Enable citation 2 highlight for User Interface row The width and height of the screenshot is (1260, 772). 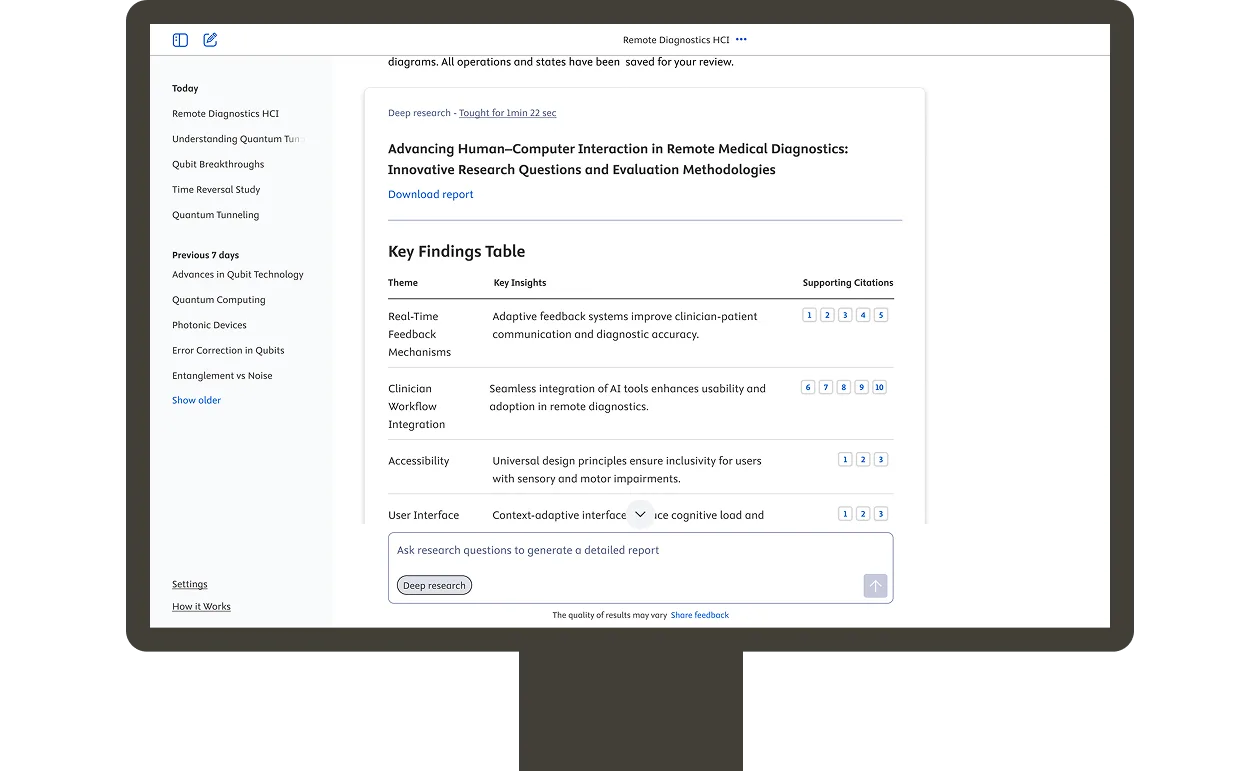(x=862, y=513)
